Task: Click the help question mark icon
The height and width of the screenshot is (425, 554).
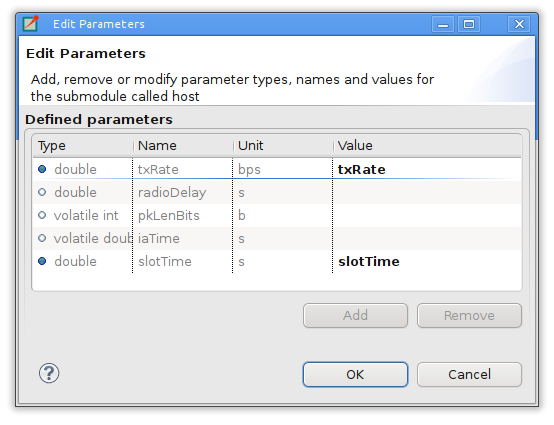Action: 49,373
